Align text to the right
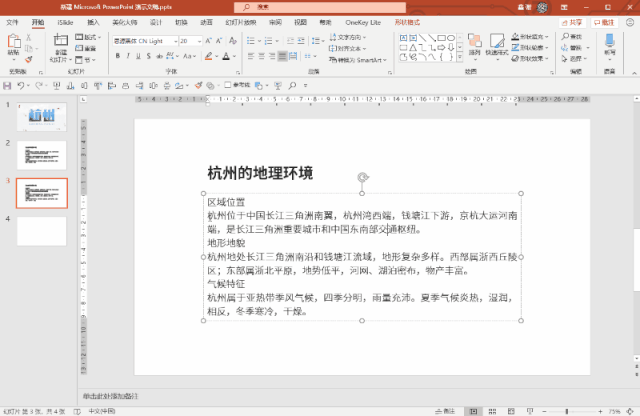640x416 pixels. tap(272, 56)
